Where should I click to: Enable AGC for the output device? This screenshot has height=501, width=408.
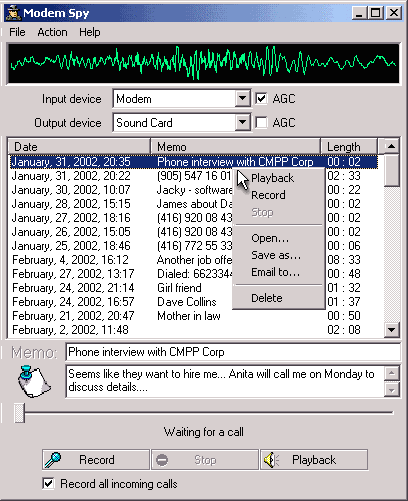point(261,122)
